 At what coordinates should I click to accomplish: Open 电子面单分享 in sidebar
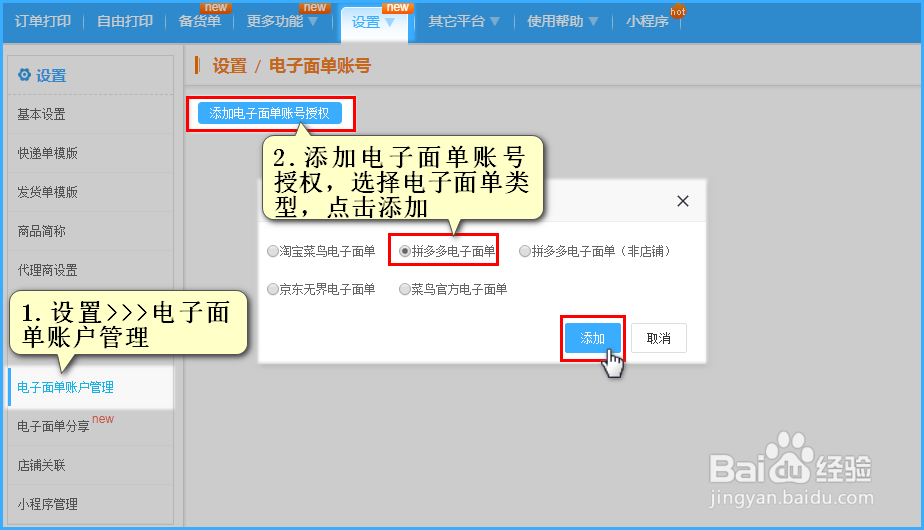[90, 426]
